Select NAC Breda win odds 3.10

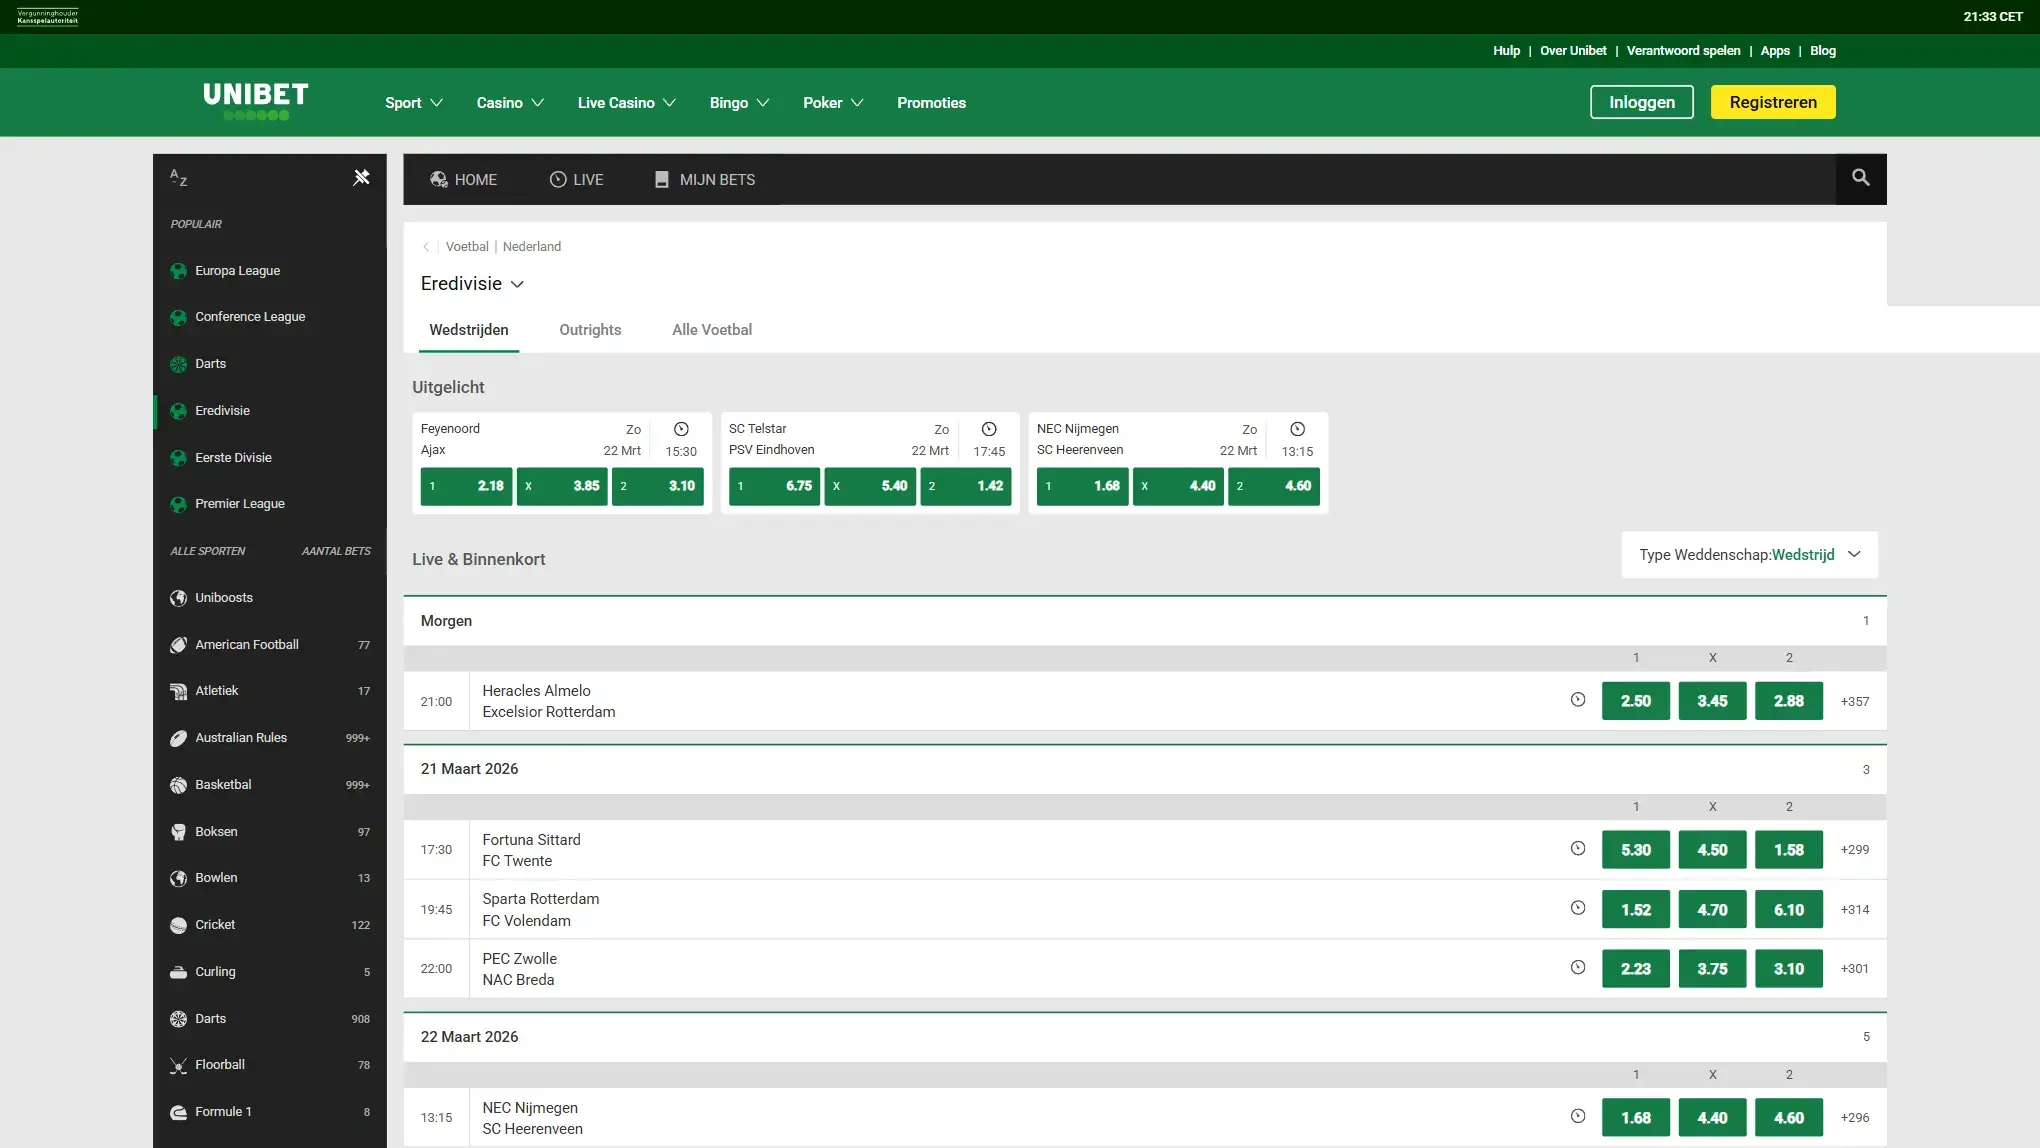coord(1788,969)
